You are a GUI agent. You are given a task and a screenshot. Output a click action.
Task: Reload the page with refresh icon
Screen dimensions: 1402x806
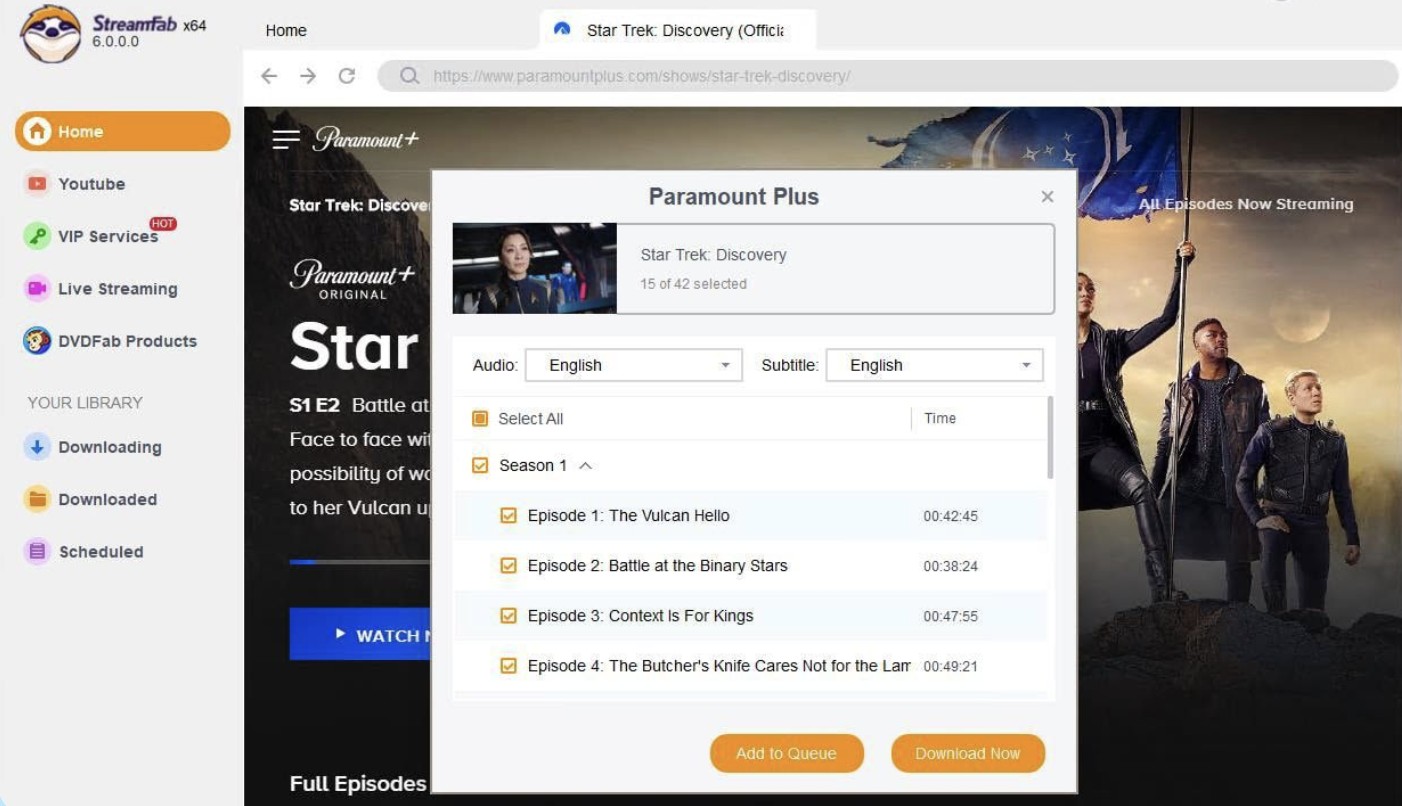pos(347,76)
